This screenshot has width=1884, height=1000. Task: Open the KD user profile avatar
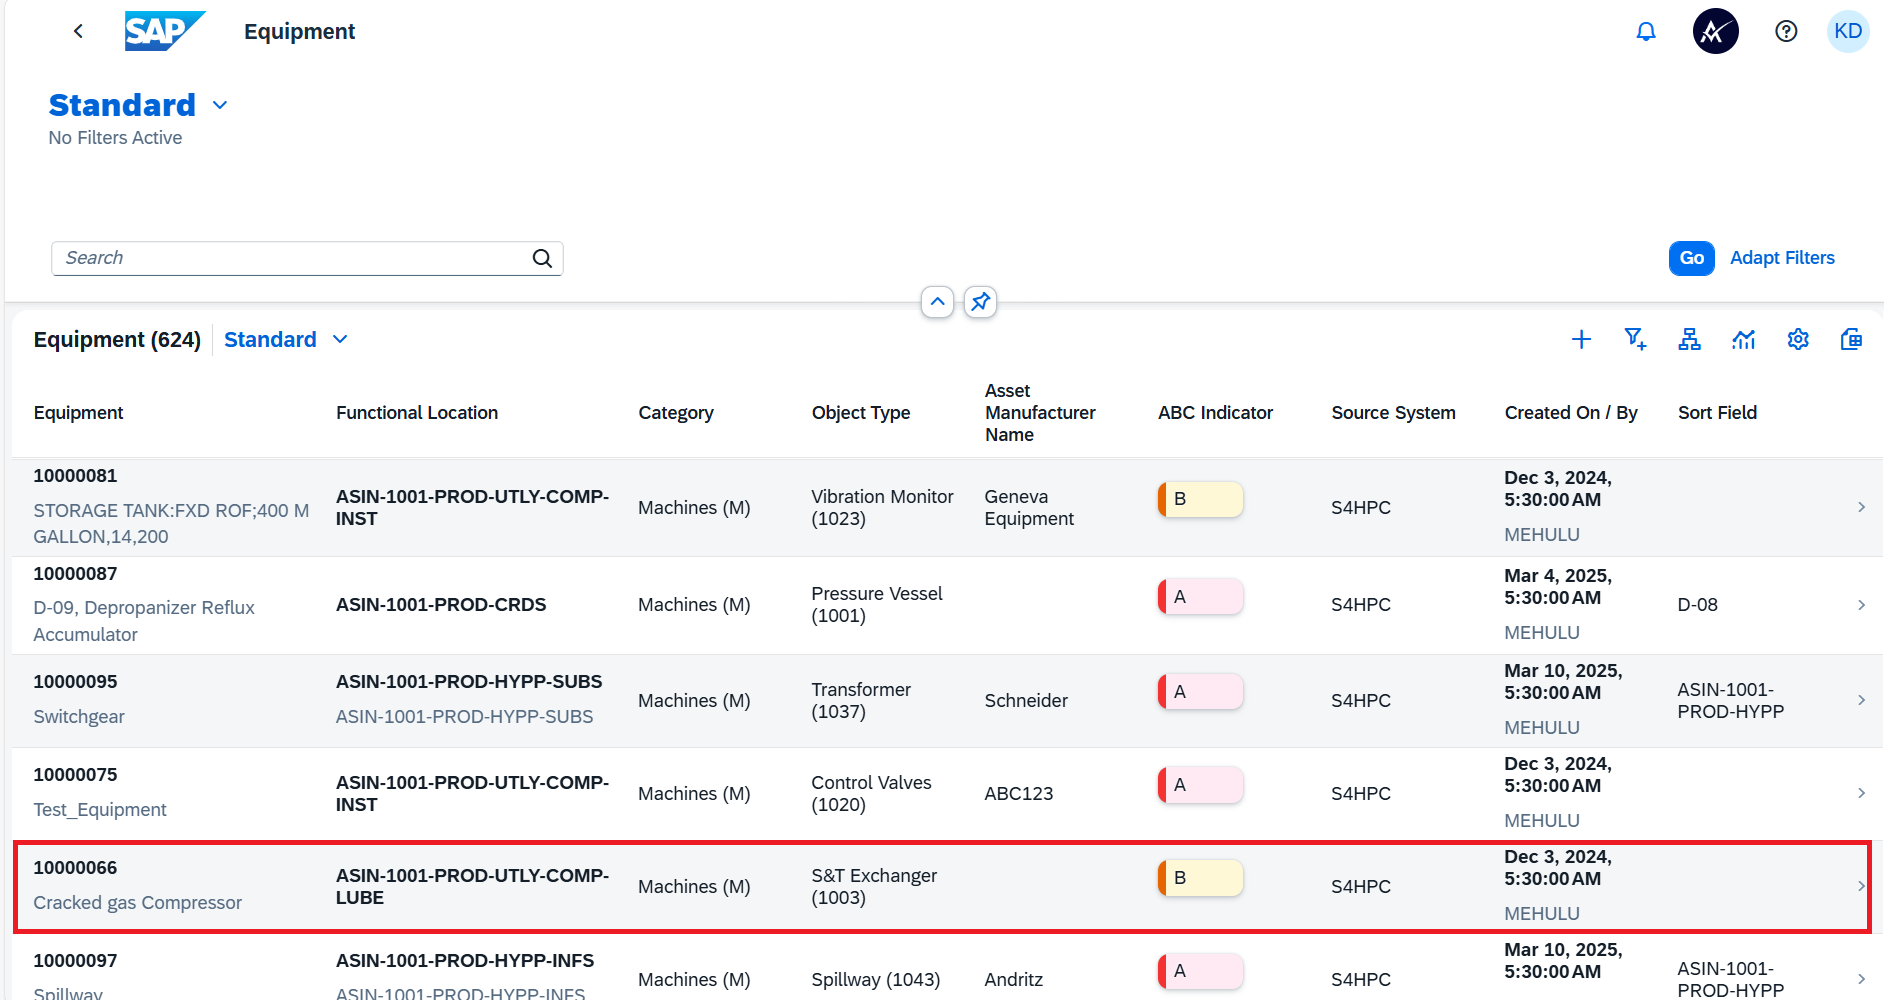[x=1848, y=31]
